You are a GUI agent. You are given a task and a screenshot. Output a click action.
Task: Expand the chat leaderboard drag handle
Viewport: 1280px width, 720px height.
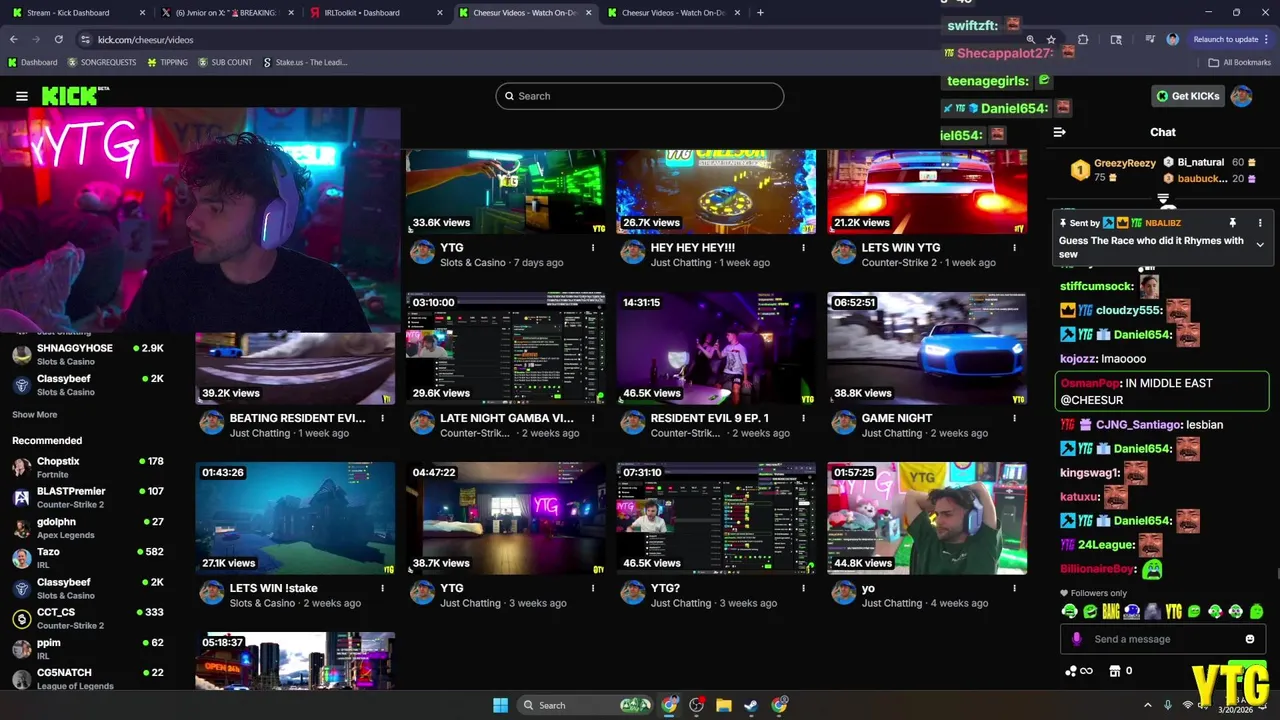tap(1163, 199)
